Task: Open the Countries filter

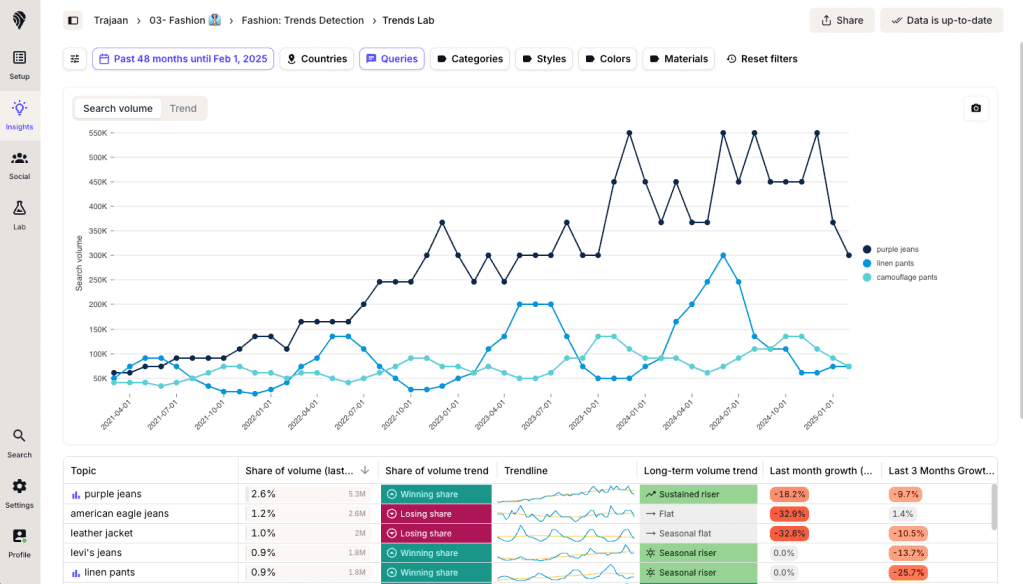Action: point(317,59)
